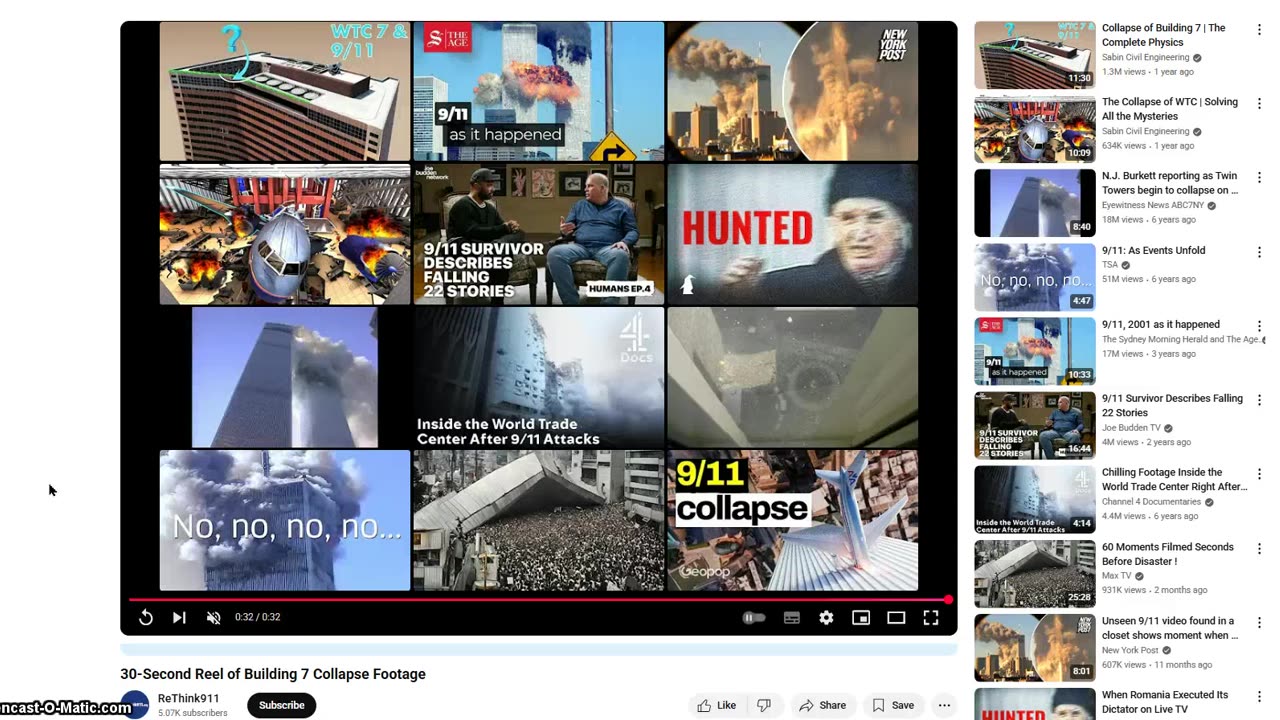Open 'Unseen 9/11 video found' sidebar title
1280x720 pixels.
tap(1170, 628)
